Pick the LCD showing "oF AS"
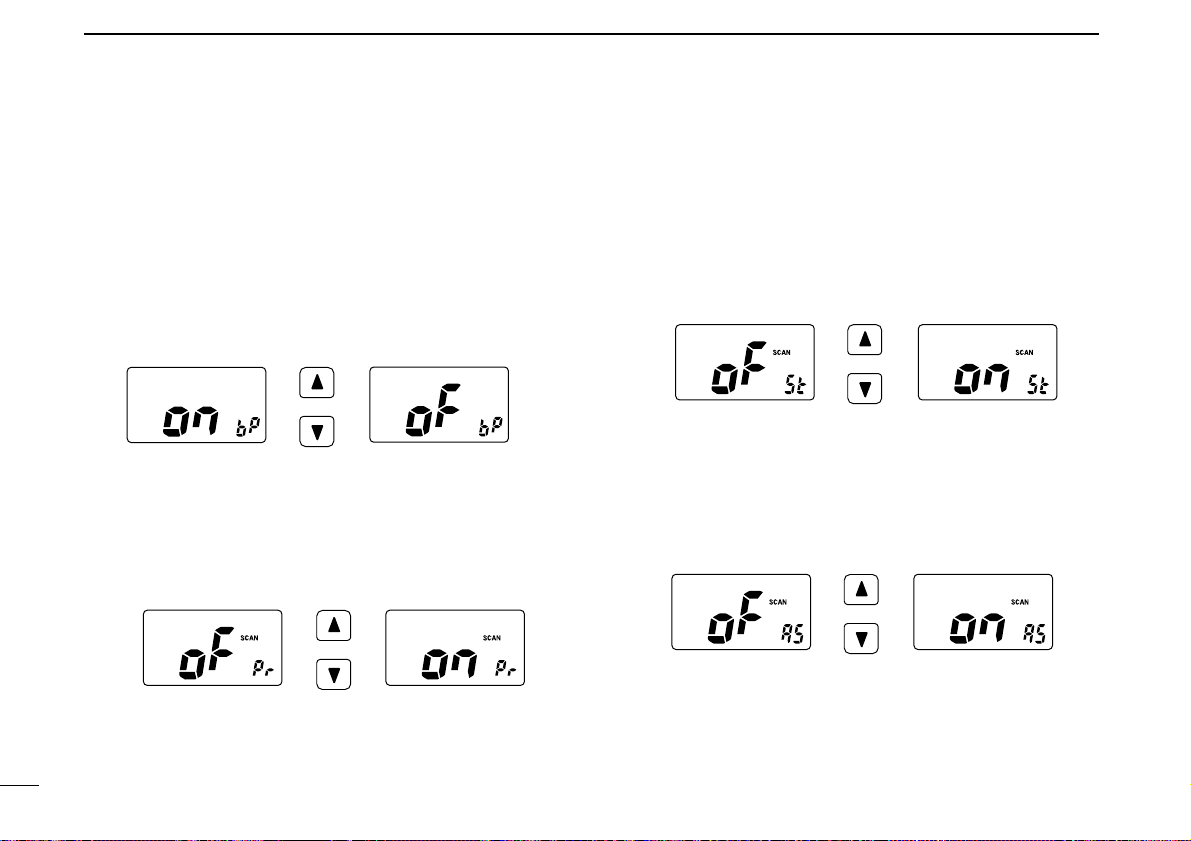The height and width of the screenshot is (841, 1191). pyautogui.click(x=741, y=612)
